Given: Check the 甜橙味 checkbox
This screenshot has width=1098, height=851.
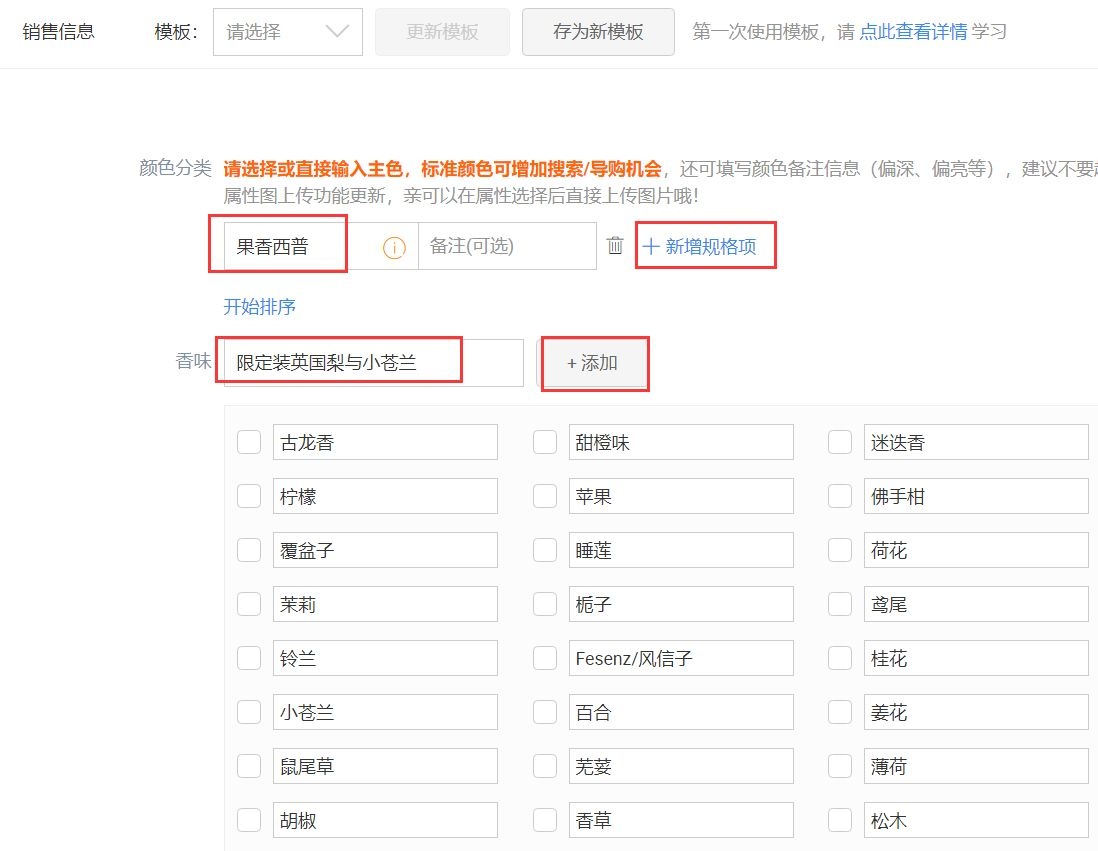Looking at the screenshot, I should pyautogui.click(x=545, y=442).
